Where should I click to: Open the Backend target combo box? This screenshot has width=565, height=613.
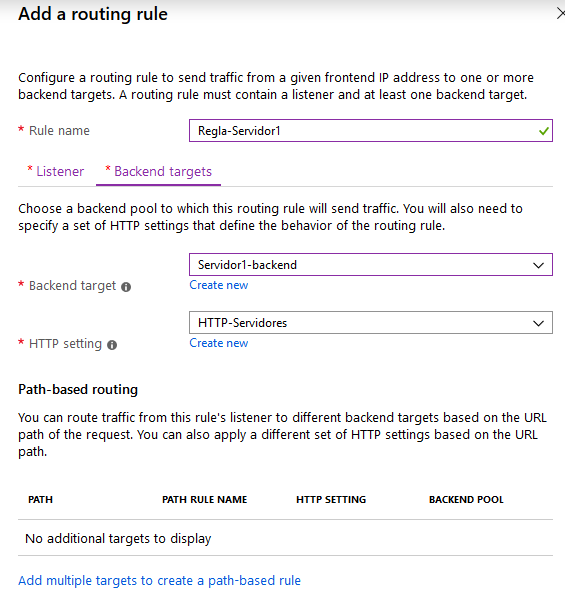coord(371,265)
